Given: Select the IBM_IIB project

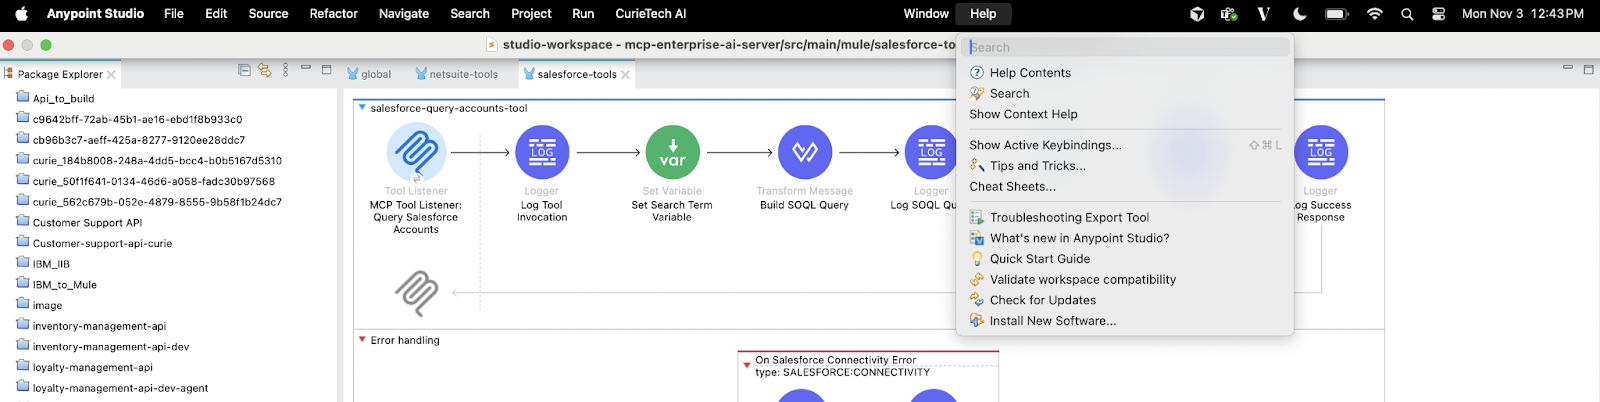Looking at the screenshot, I should pos(43,264).
